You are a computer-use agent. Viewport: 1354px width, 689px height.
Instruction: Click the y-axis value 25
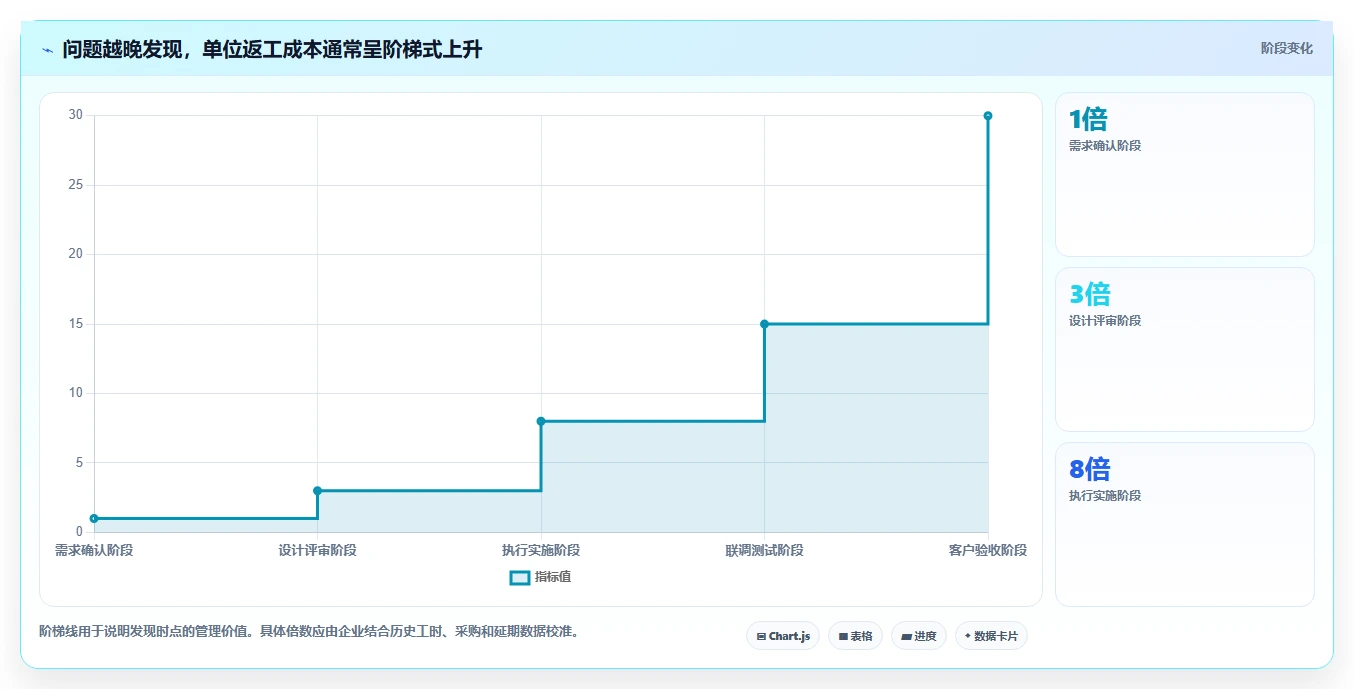pyautogui.click(x=76, y=185)
